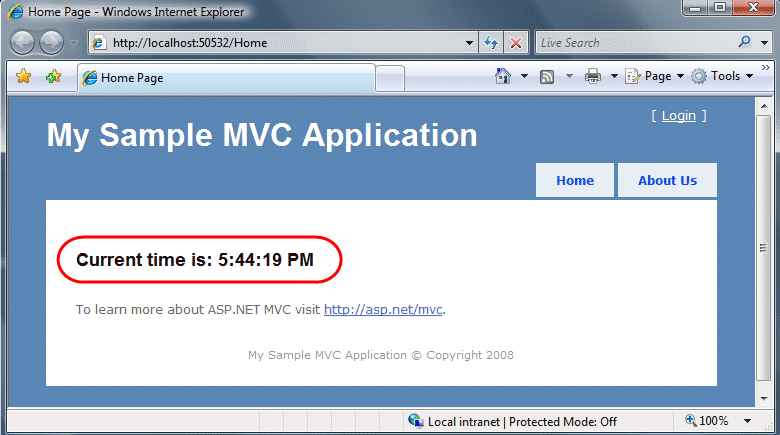Click the Local intranet zone globe icon

[x=415, y=421]
